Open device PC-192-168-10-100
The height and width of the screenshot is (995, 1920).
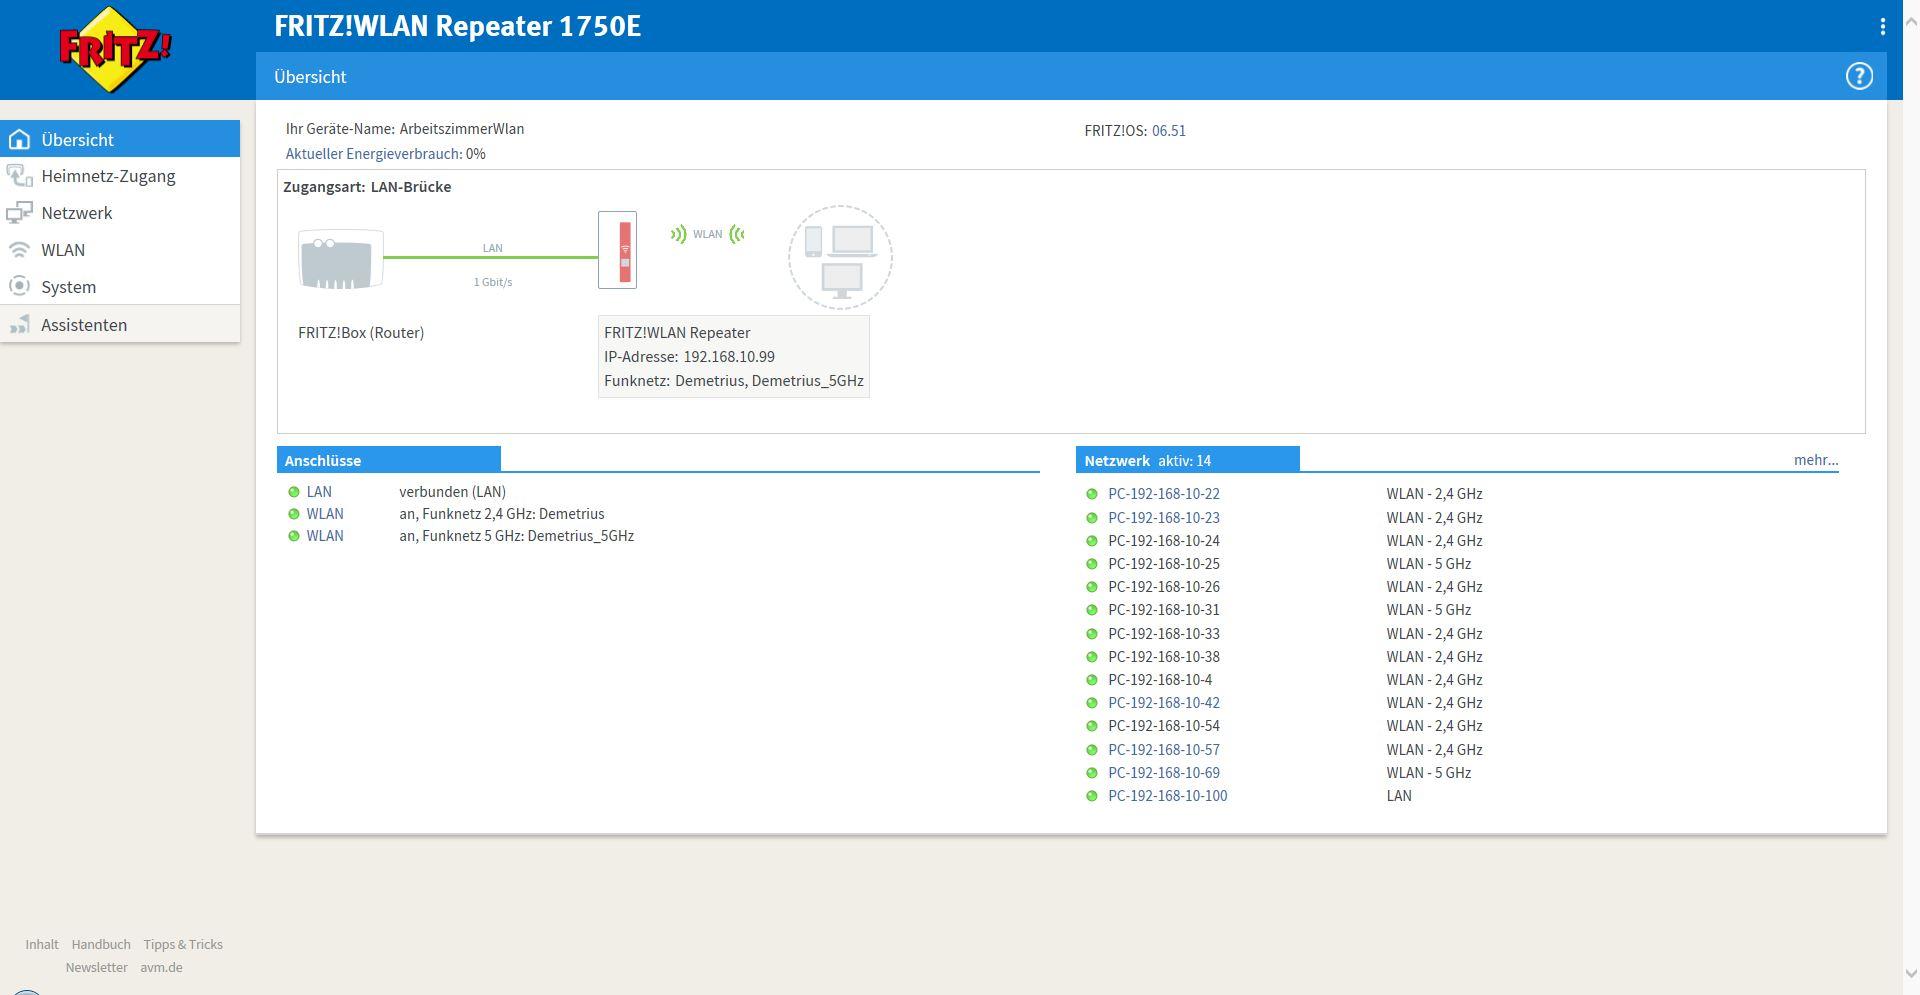tap(1168, 796)
